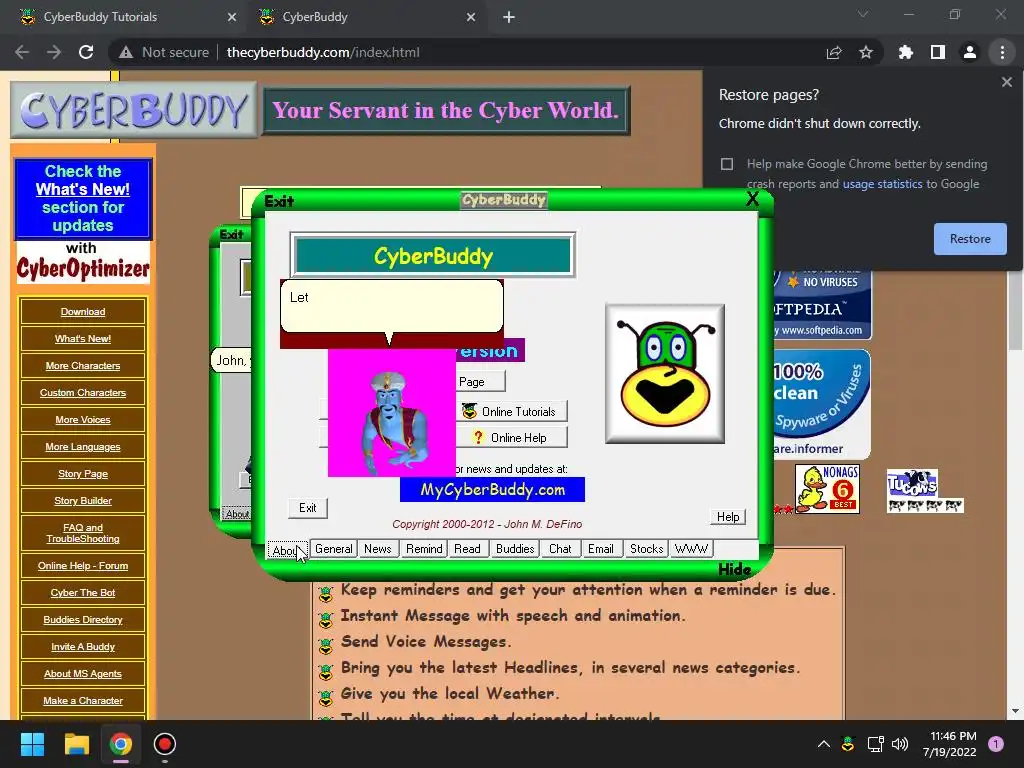Screen dimensions: 1024x768
Task: Click Exit on the CyberBuddy green title bar
Action: pyautogui.click(x=279, y=201)
